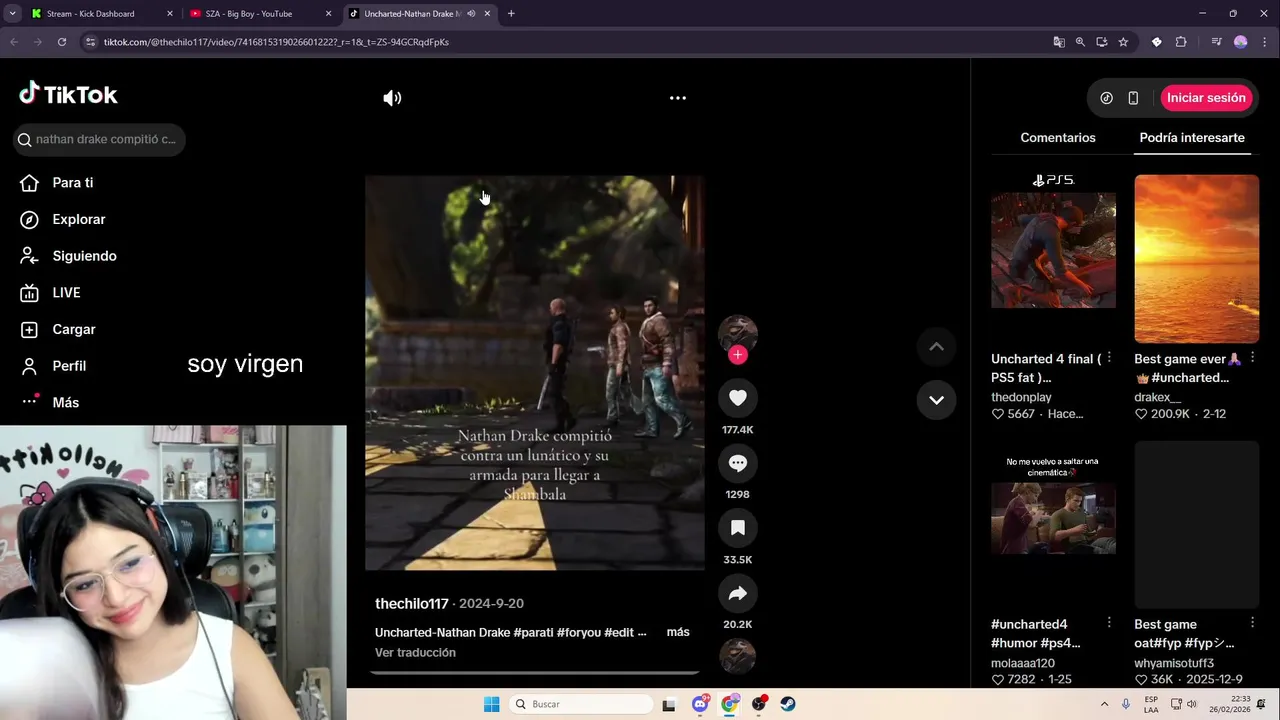Switch to Stream - Kick Dashboard tab
1280x720 pixels.
pyautogui.click(x=100, y=14)
